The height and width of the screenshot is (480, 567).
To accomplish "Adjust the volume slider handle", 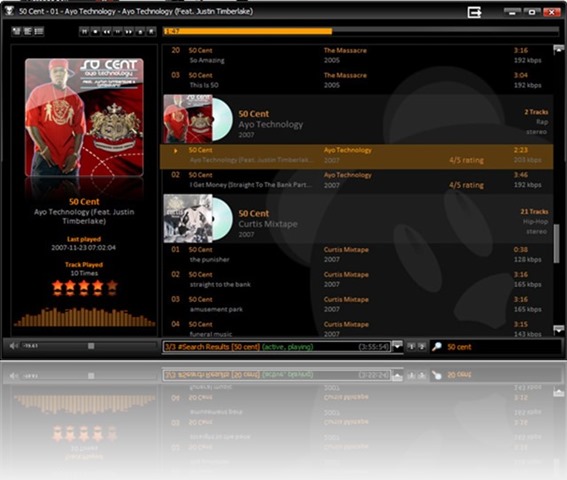I will point(91,346).
